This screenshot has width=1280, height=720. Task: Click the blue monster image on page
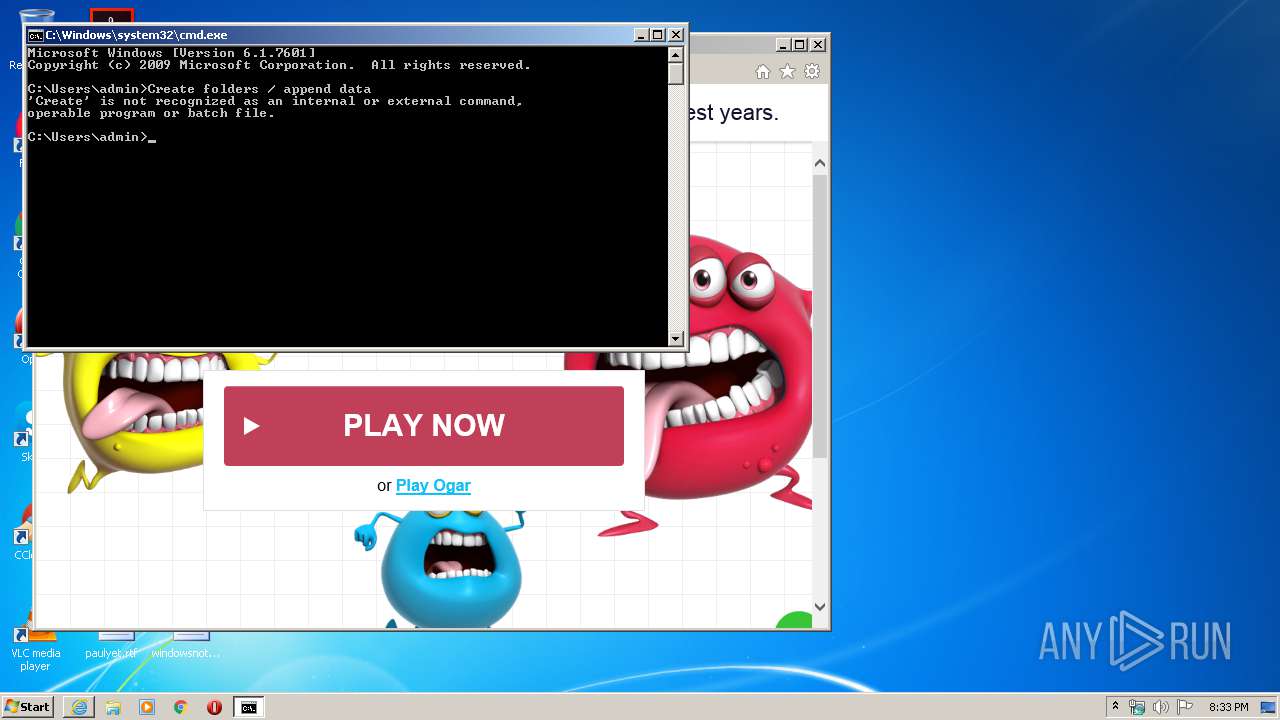pyautogui.click(x=440, y=568)
